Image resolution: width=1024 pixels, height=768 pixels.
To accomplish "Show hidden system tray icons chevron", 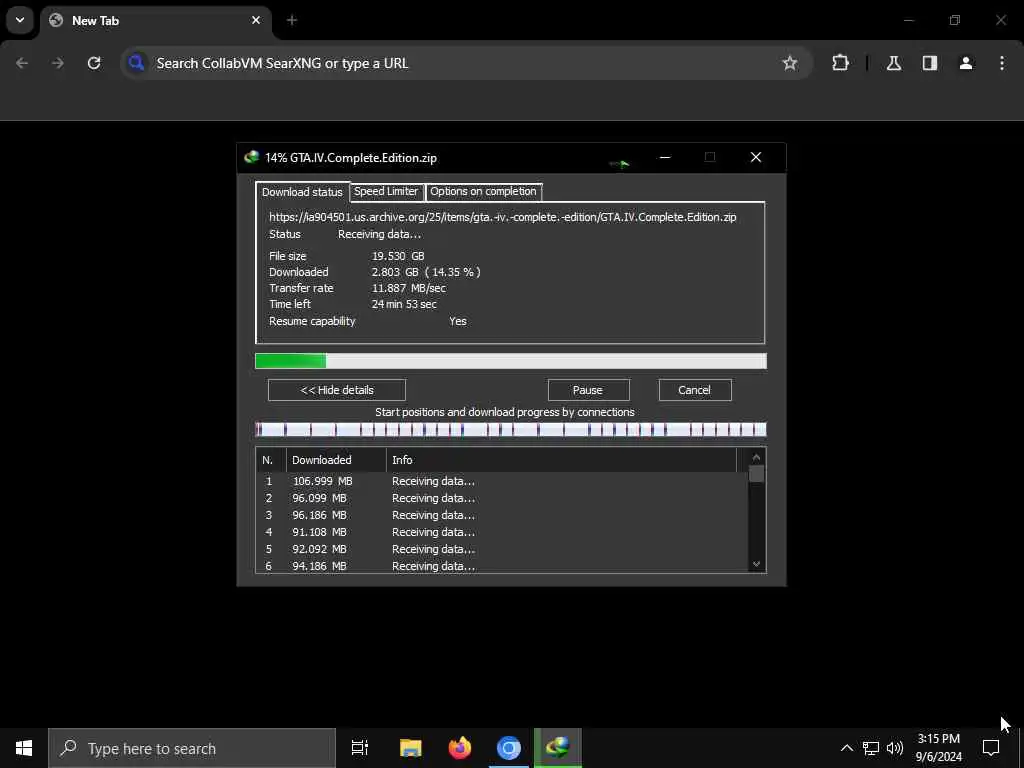I will click(846, 748).
